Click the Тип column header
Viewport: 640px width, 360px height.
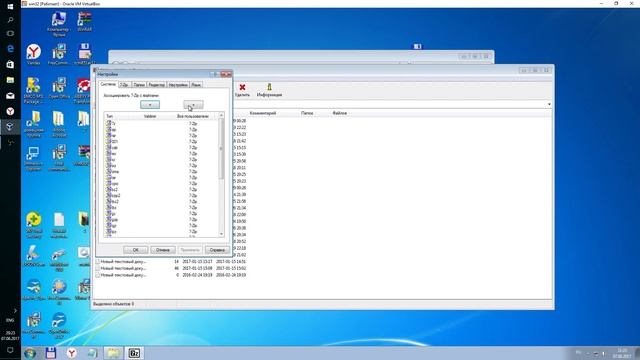[110, 116]
